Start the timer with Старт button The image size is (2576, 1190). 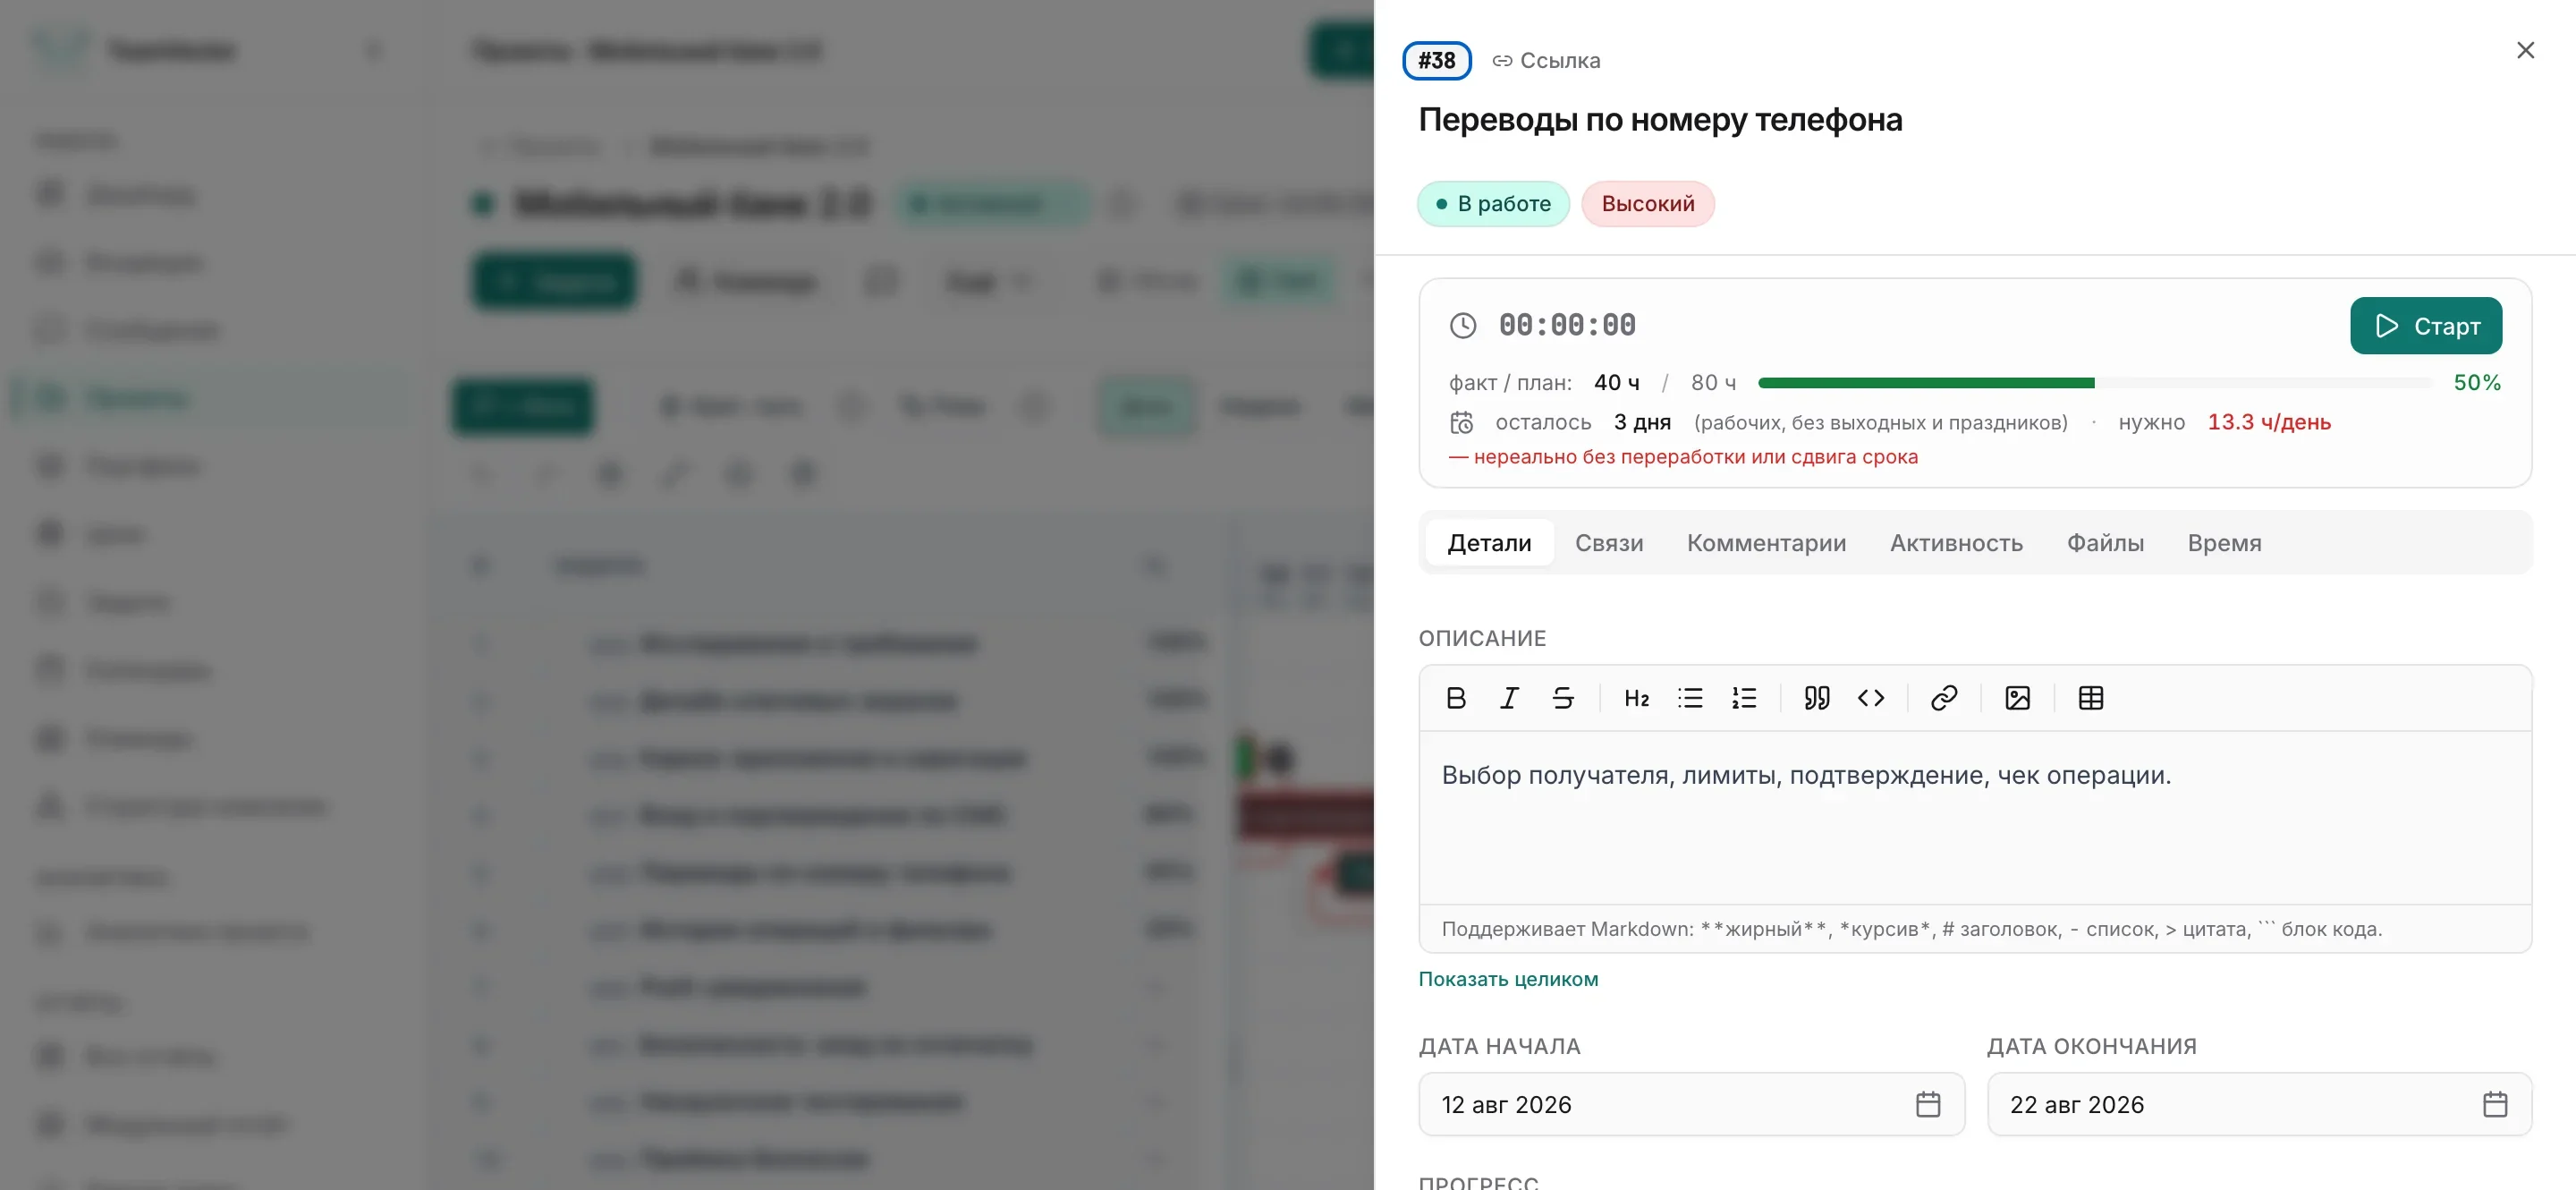tap(2426, 326)
